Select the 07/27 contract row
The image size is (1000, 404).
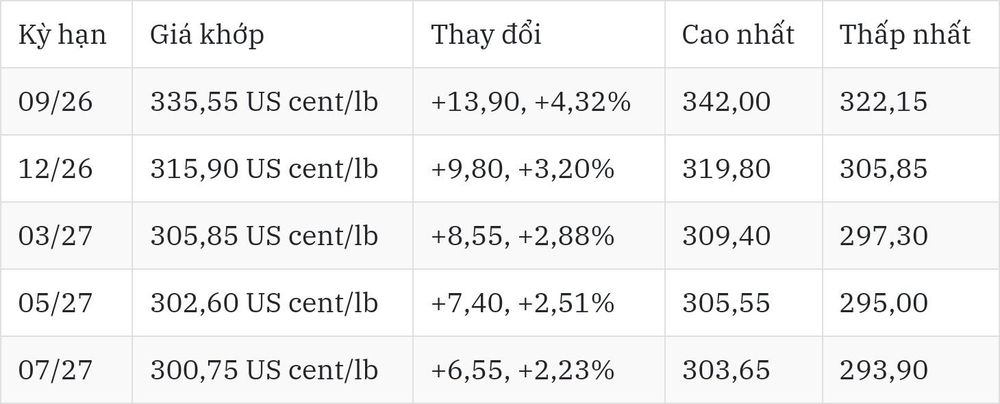coord(500,370)
